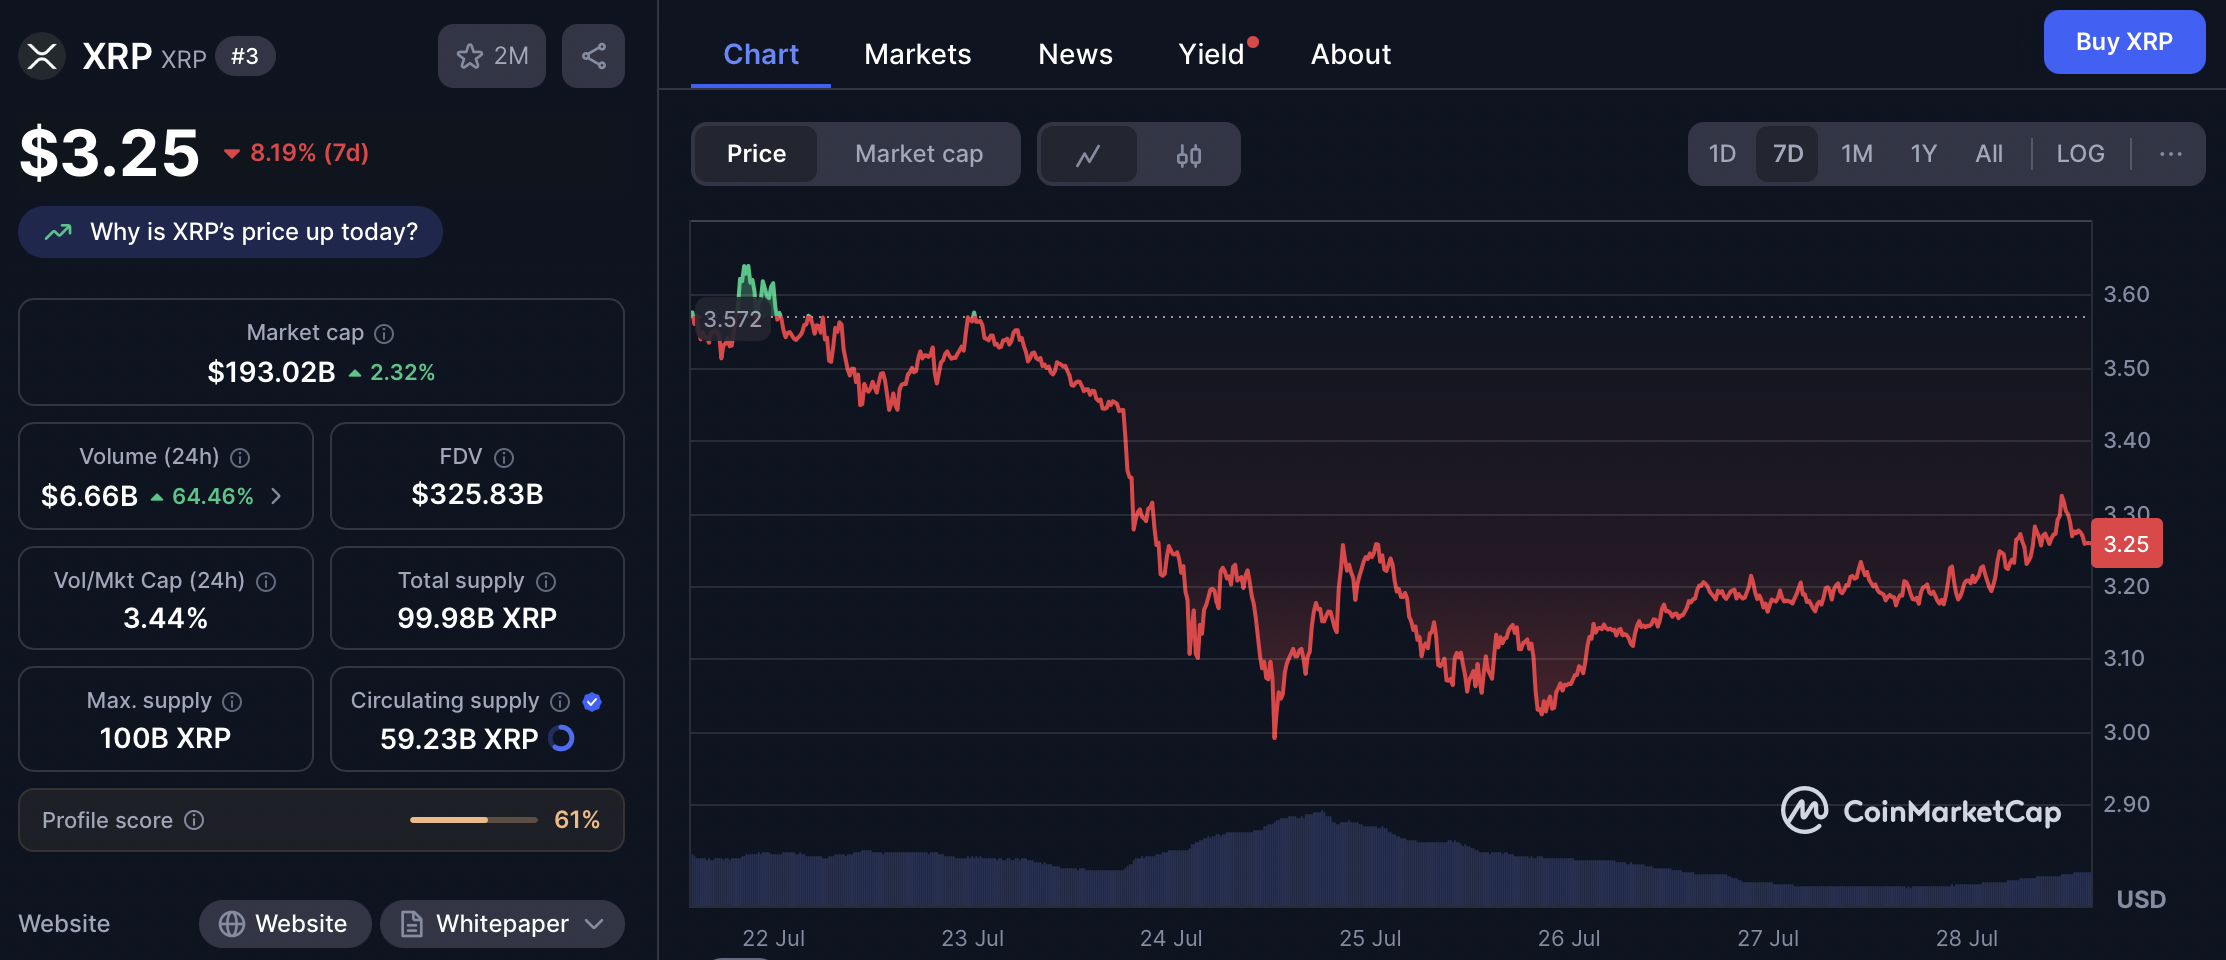2226x960 pixels.
Task: Click the $3.25 headline price
Action: pyautogui.click(x=110, y=153)
